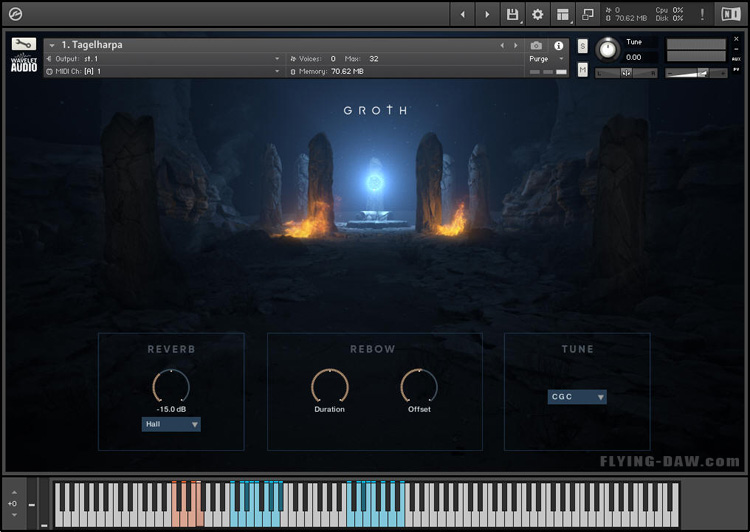Toggle the AUX sends view
Image resolution: width=750 pixels, height=532 pixels.
(x=736, y=59)
